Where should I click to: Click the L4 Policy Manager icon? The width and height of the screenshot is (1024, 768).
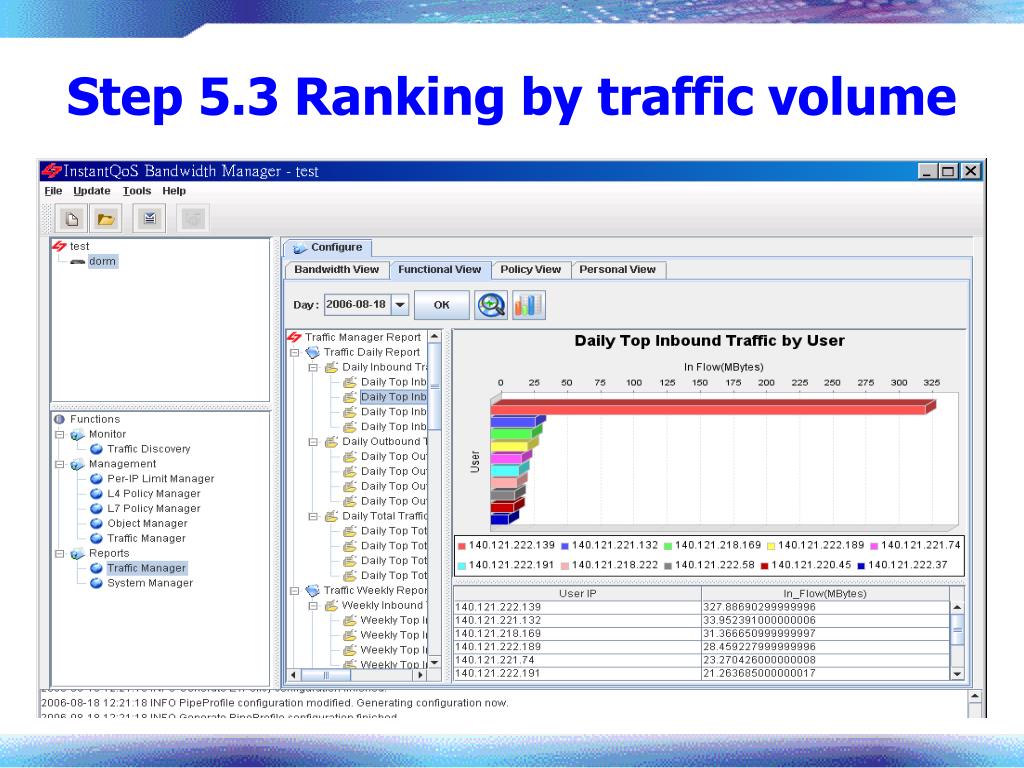click(x=96, y=494)
